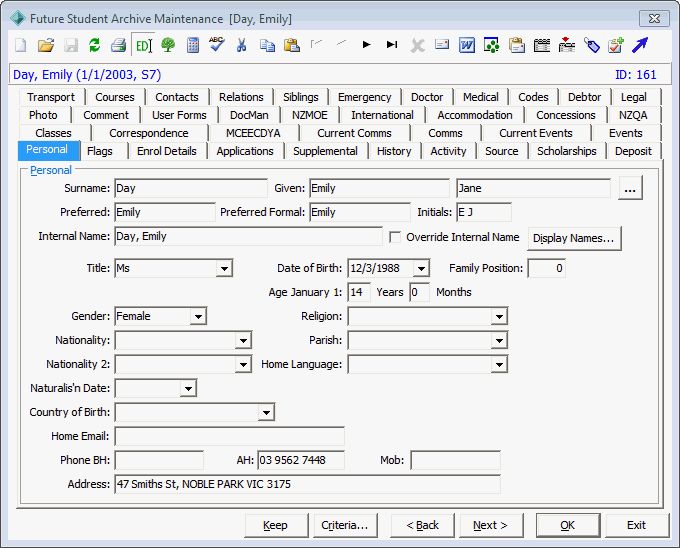Open the Parish dropdown

(x=499, y=340)
